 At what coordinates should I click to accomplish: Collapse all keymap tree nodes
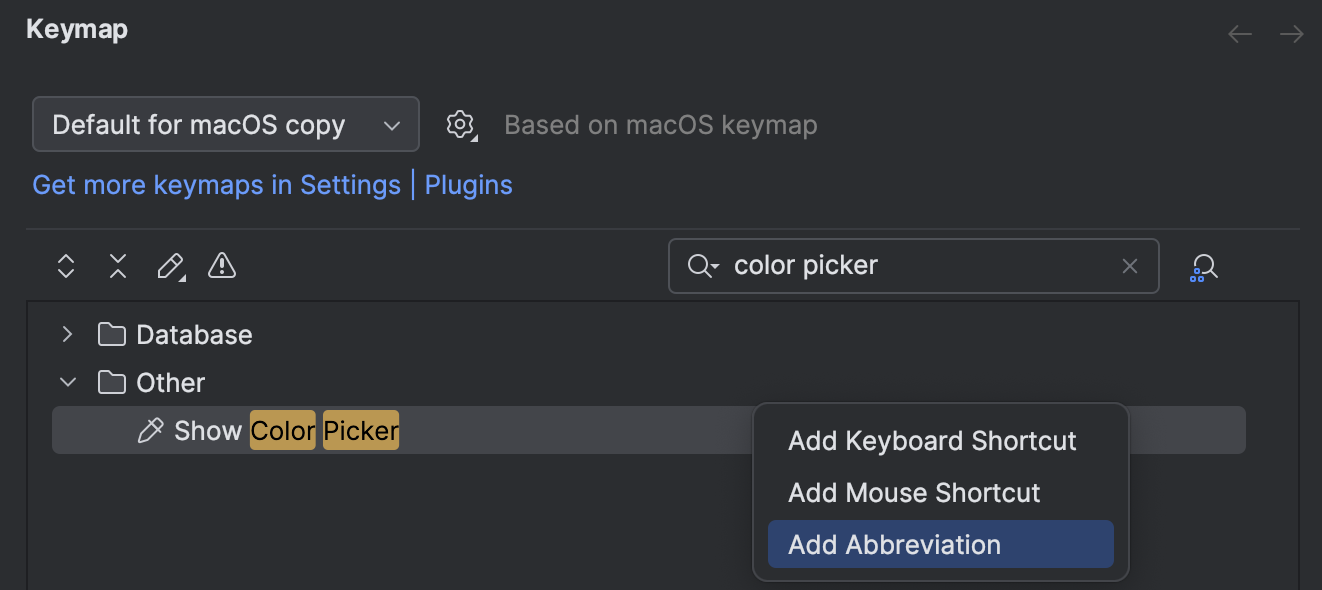pyautogui.click(x=117, y=266)
